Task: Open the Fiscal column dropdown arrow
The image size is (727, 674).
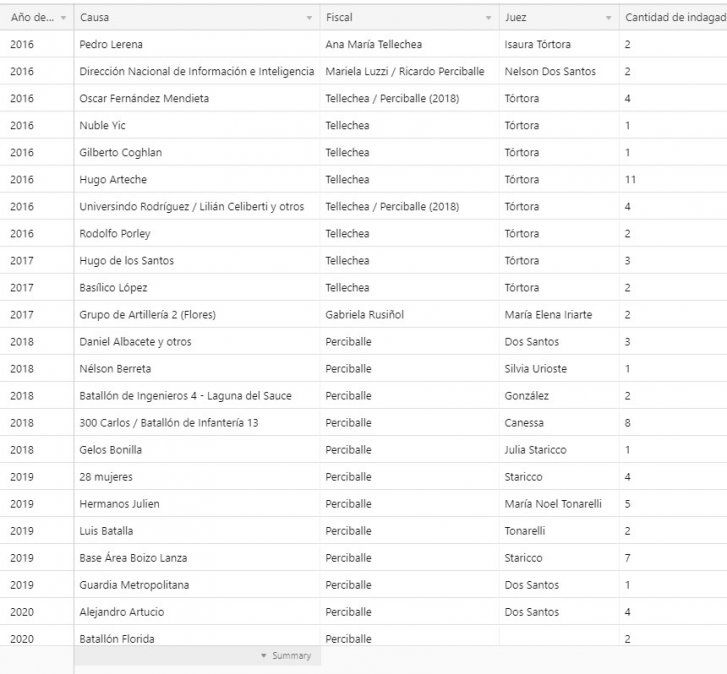Action: coord(488,18)
